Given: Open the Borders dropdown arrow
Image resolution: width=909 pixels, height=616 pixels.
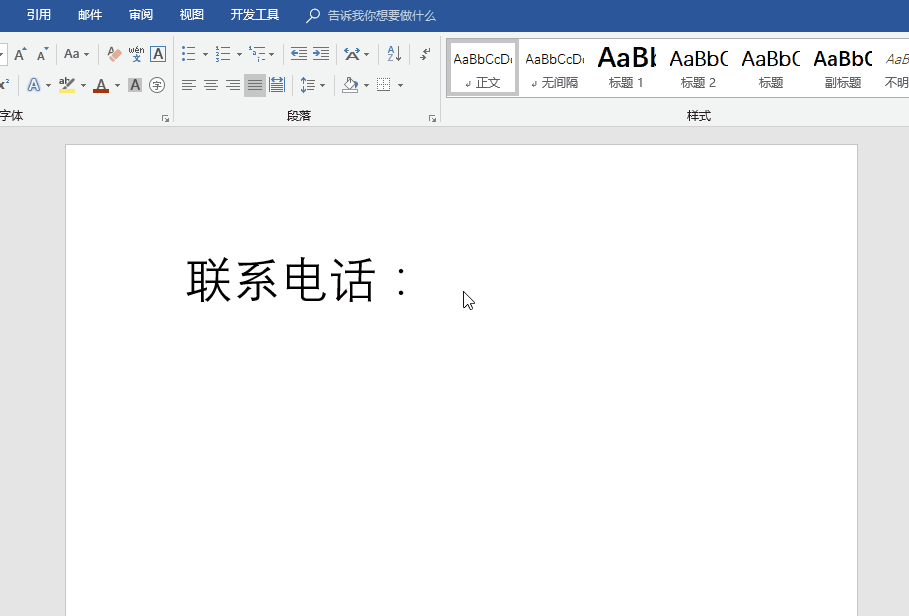Looking at the screenshot, I should point(400,86).
